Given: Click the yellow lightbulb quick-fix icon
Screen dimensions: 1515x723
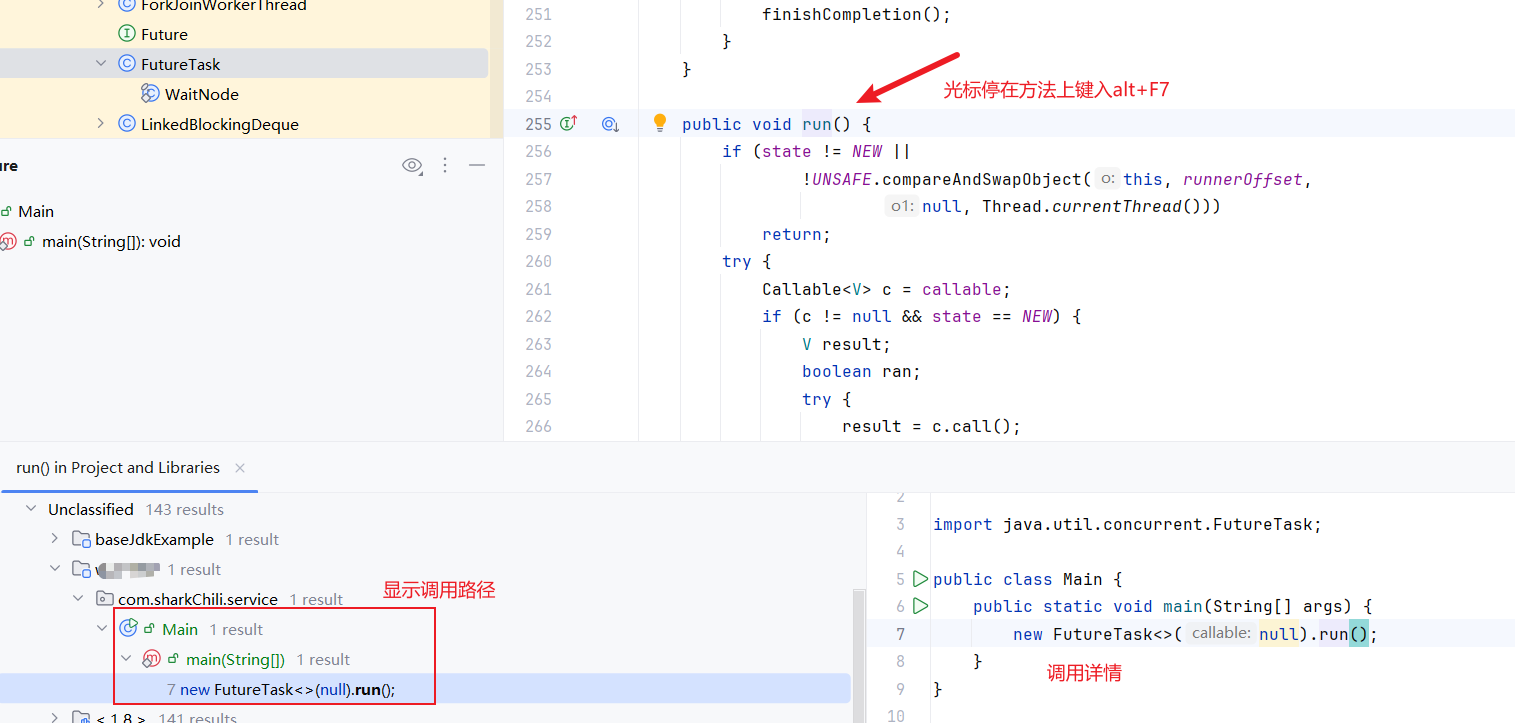Looking at the screenshot, I should [659, 123].
